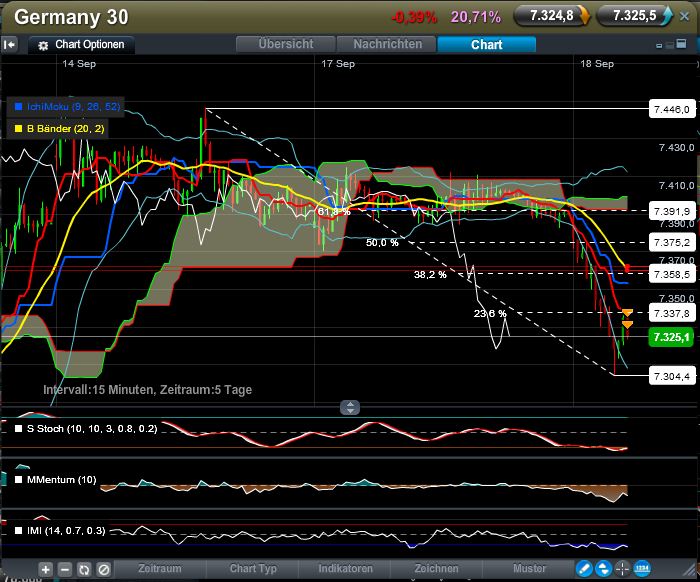Click the 23,6 % Fibonacci label
The height and width of the screenshot is (582, 700).
(x=490, y=314)
